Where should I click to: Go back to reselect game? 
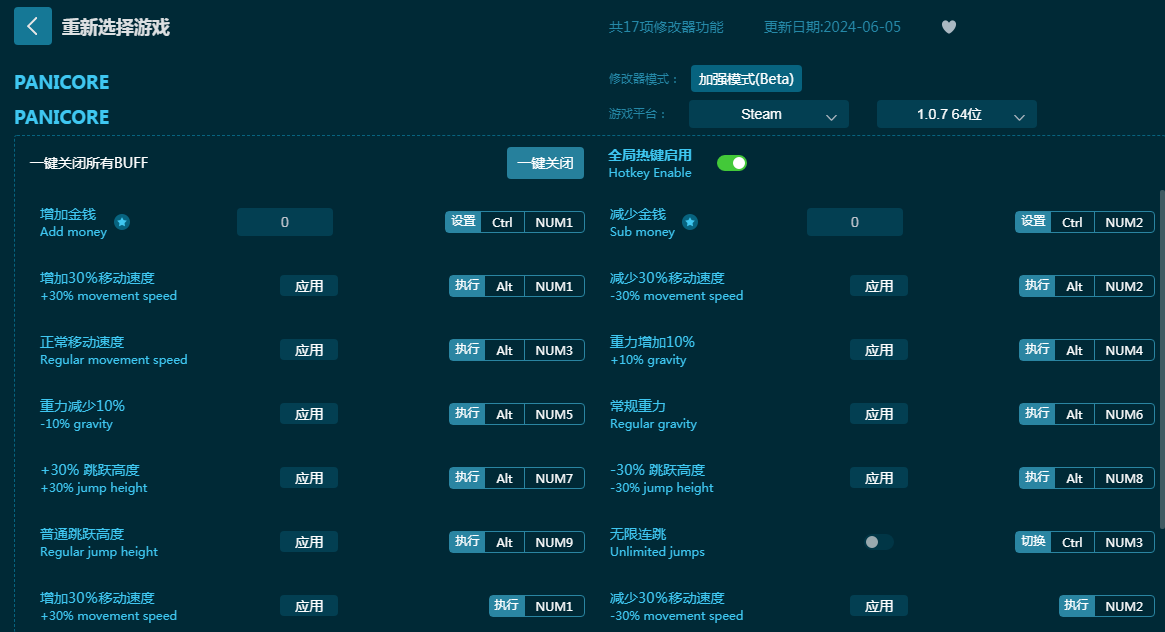click(x=33, y=26)
